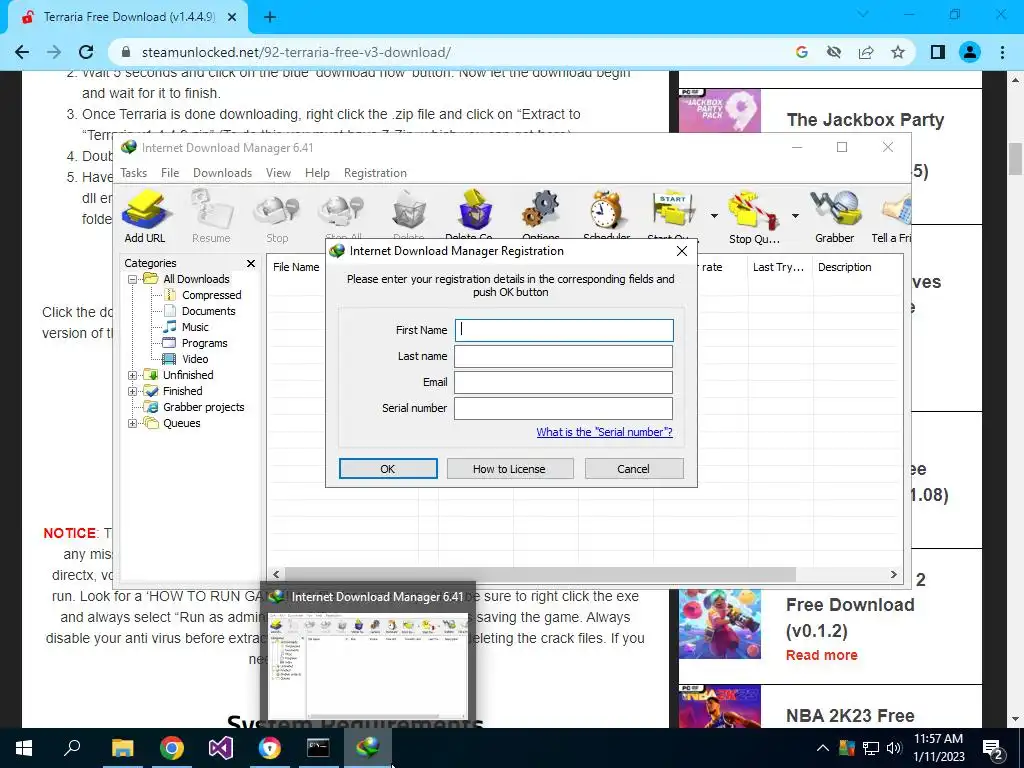The height and width of the screenshot is (768, 1024).
Task: Open the Downloads menu
Action: point(222,173)
